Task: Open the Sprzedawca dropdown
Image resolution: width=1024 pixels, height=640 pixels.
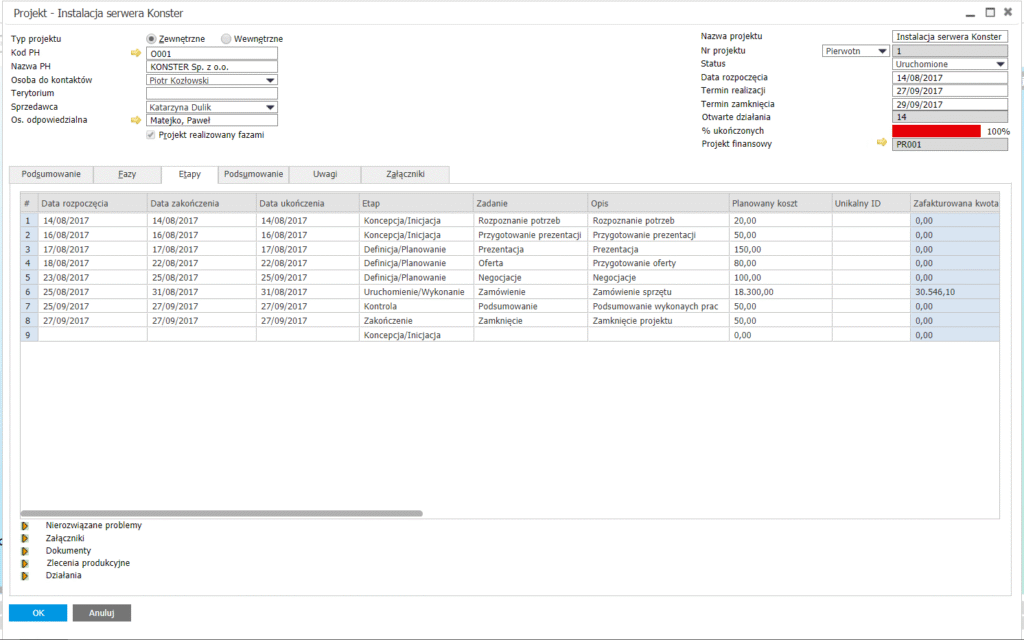Action: pos(270,107)
